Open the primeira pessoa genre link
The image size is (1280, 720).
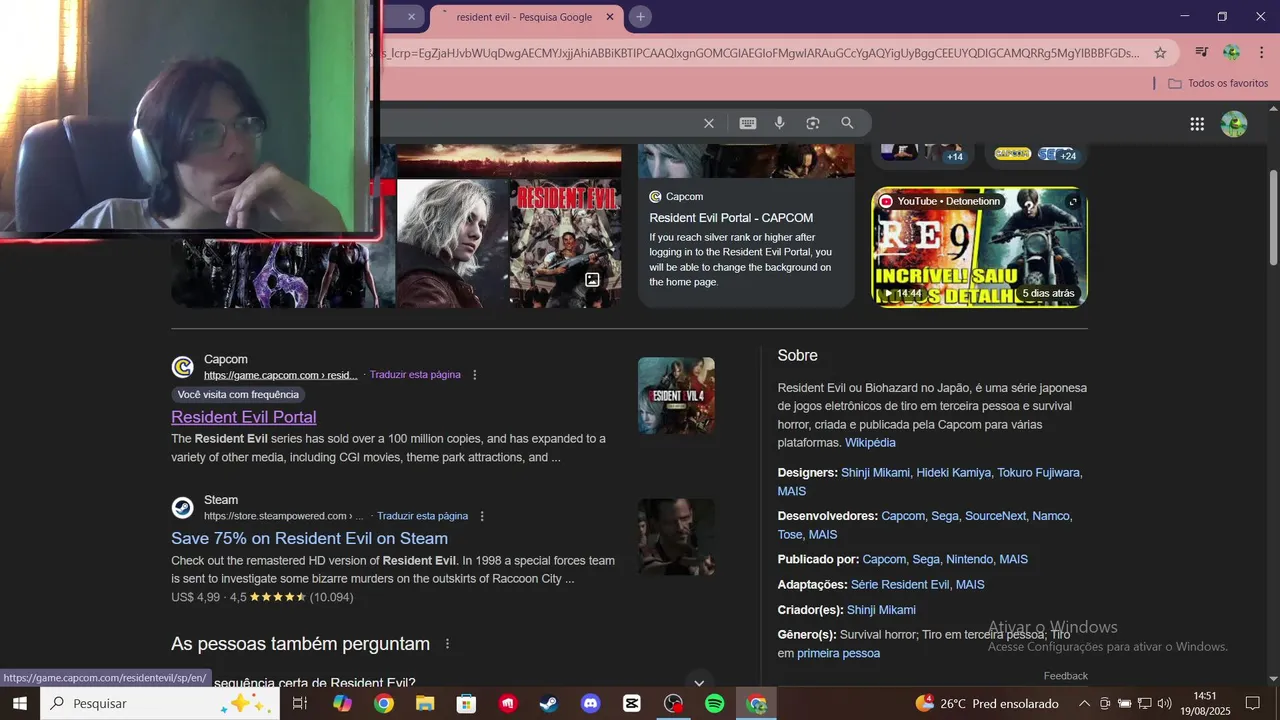click(839, 653)
